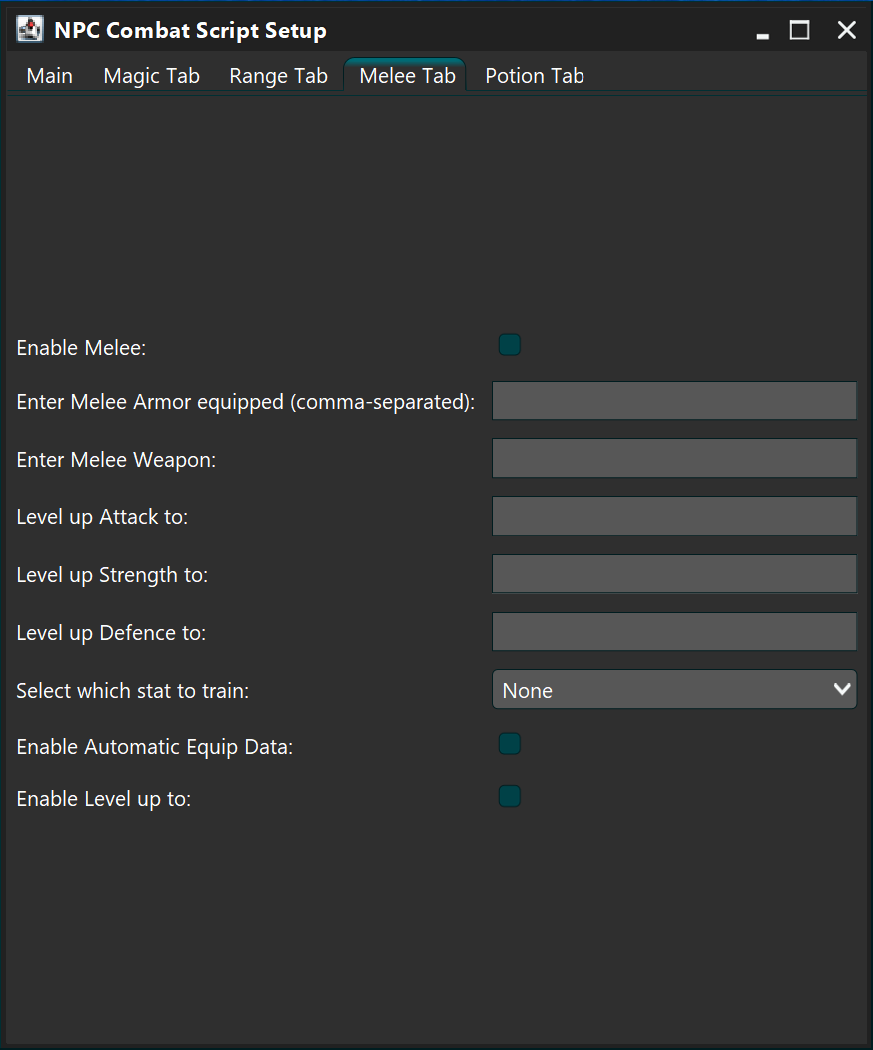Minimize the NPC Combat Script Setup window
This screenshot has width=873, height=1050.
763,31
